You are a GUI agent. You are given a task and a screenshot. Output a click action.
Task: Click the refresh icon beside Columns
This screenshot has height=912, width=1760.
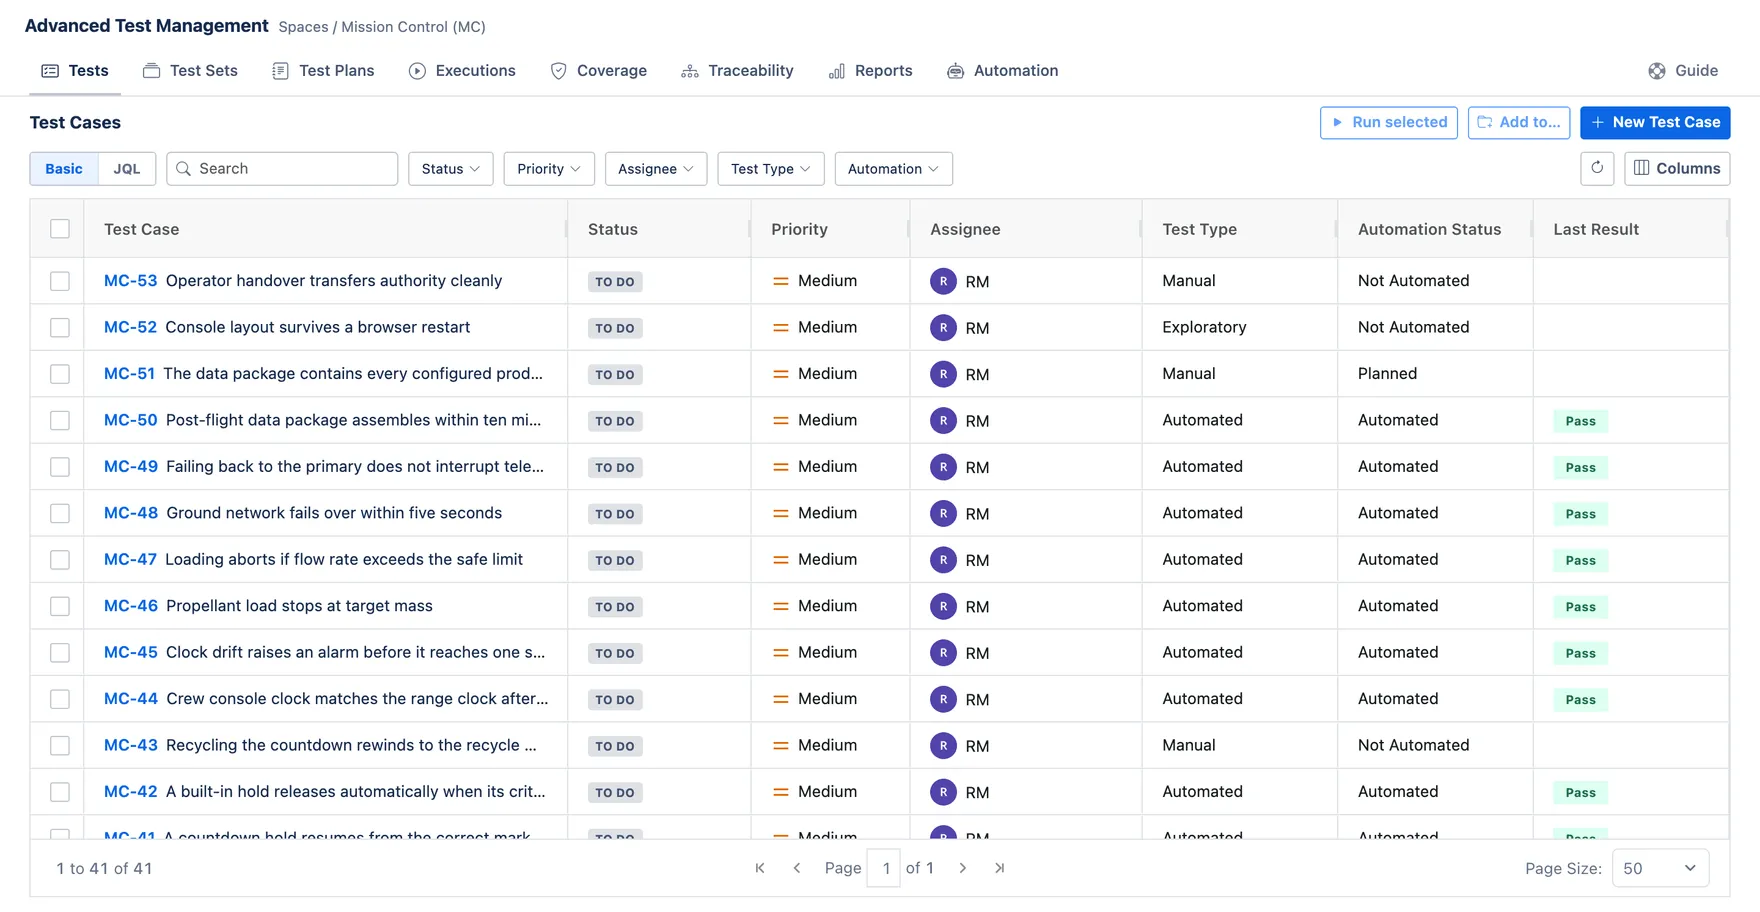click(1597, 168)
